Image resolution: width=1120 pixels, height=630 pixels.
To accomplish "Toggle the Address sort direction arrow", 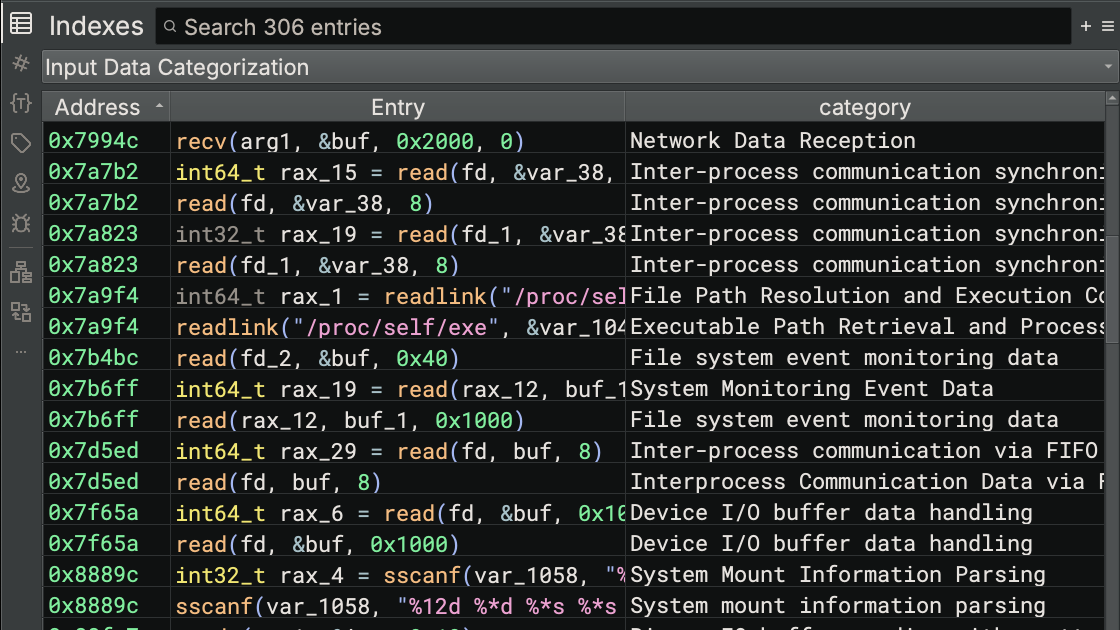I will [159, 106].
